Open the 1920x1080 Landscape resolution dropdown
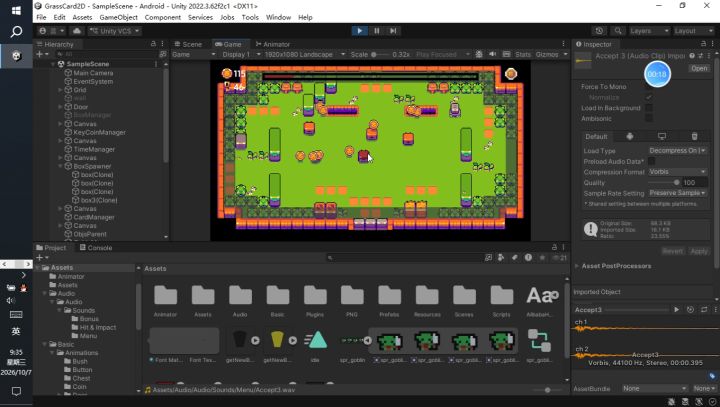 click(x=304, y=54)
